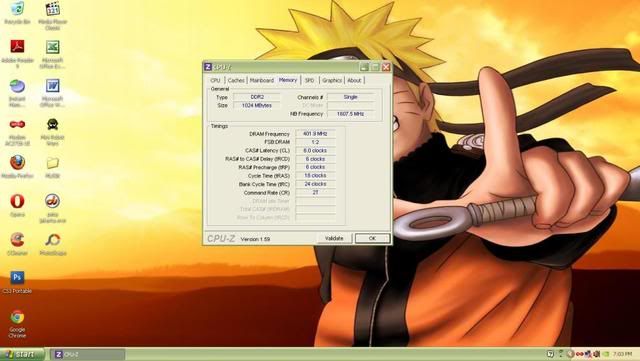Switch to the CPU tab in CPU-Z
This screenshot has width=640, height=361.
(x=216, y=80)
